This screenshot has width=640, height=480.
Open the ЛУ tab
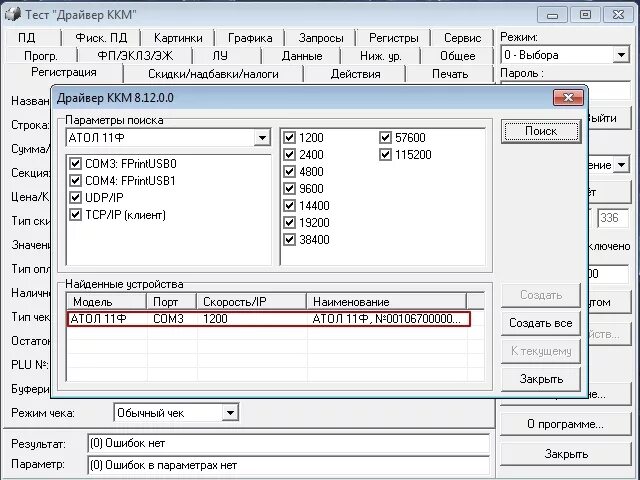[220, 56]
